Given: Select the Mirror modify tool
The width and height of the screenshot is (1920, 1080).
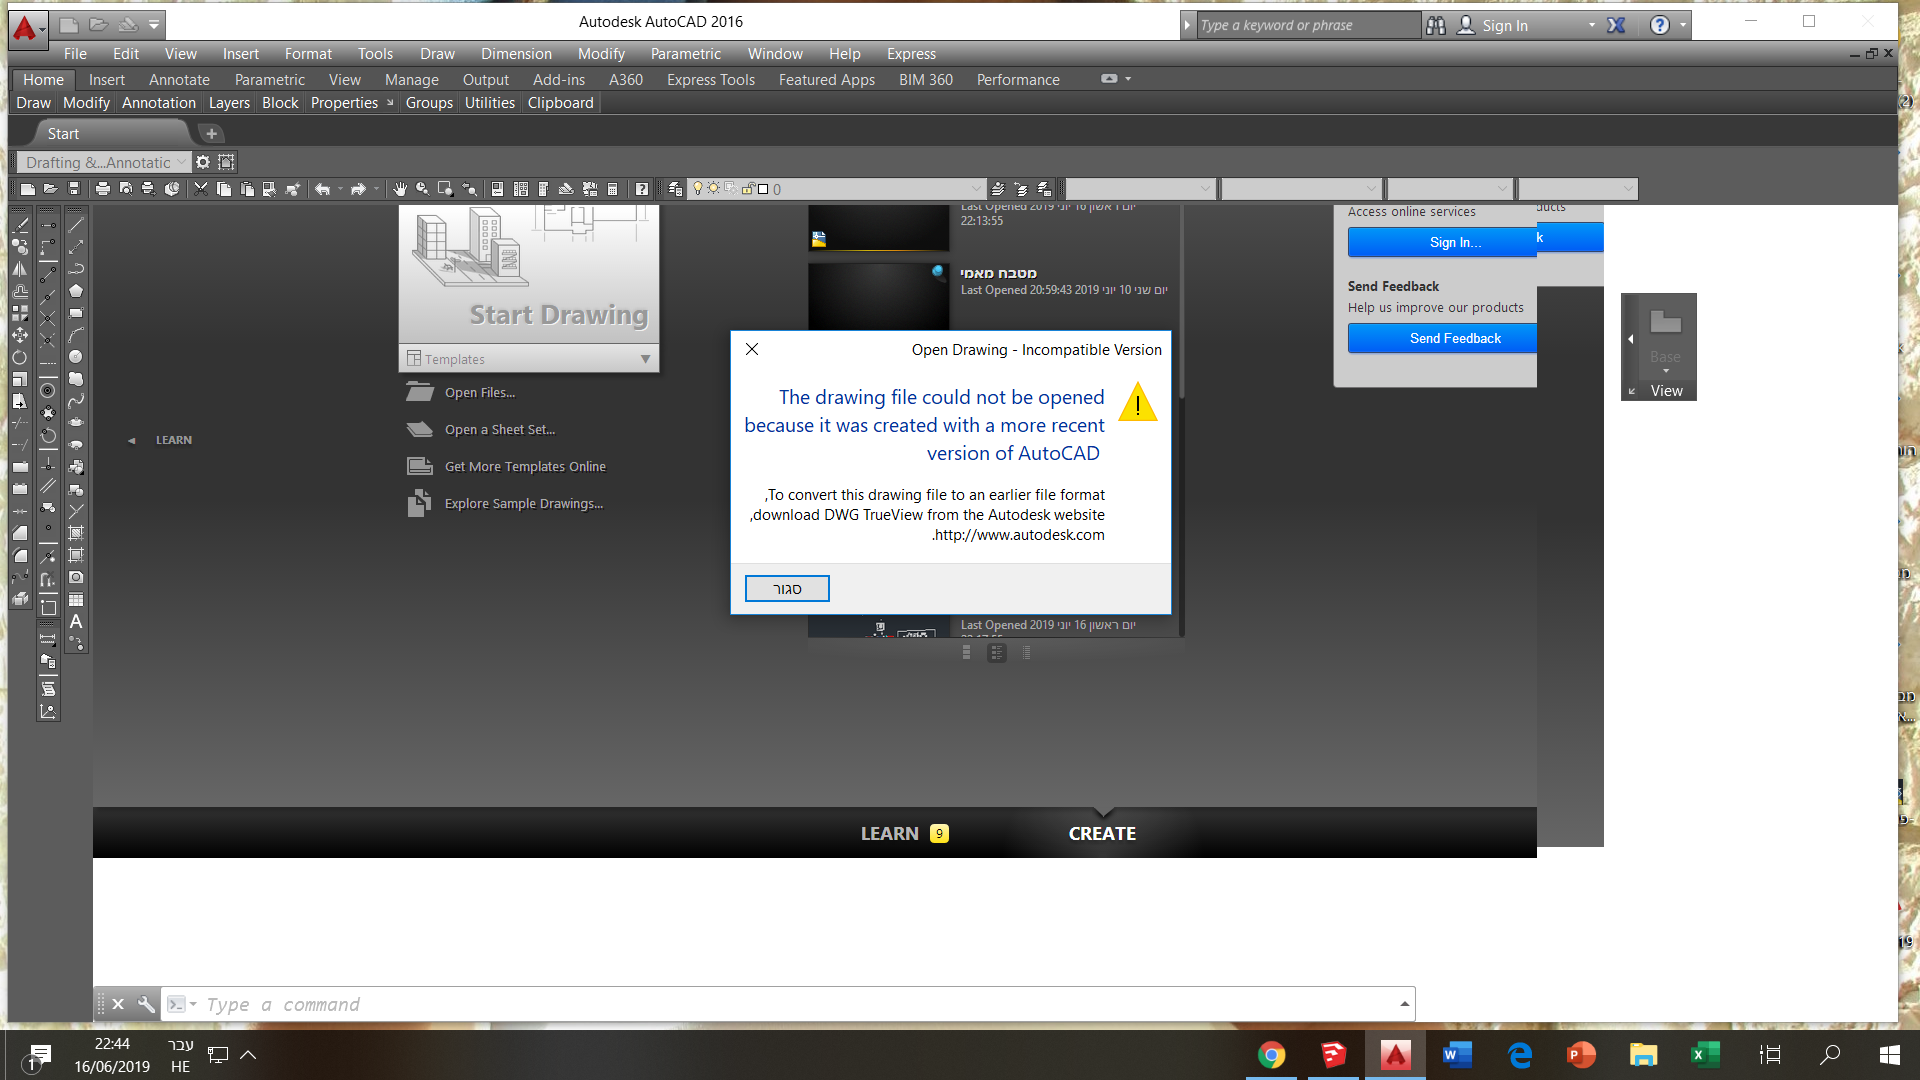Looking at the screenshot, I should [20, 269].
